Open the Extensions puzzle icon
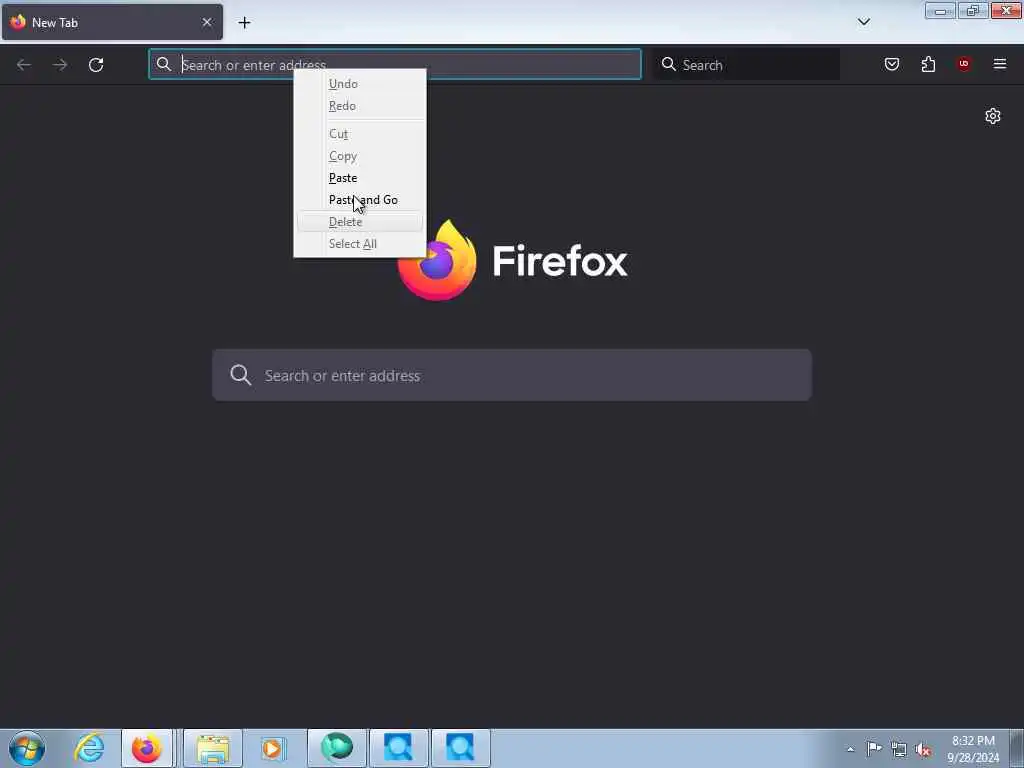The width and height of the screenshot is (1024, 768). point(928,64)
